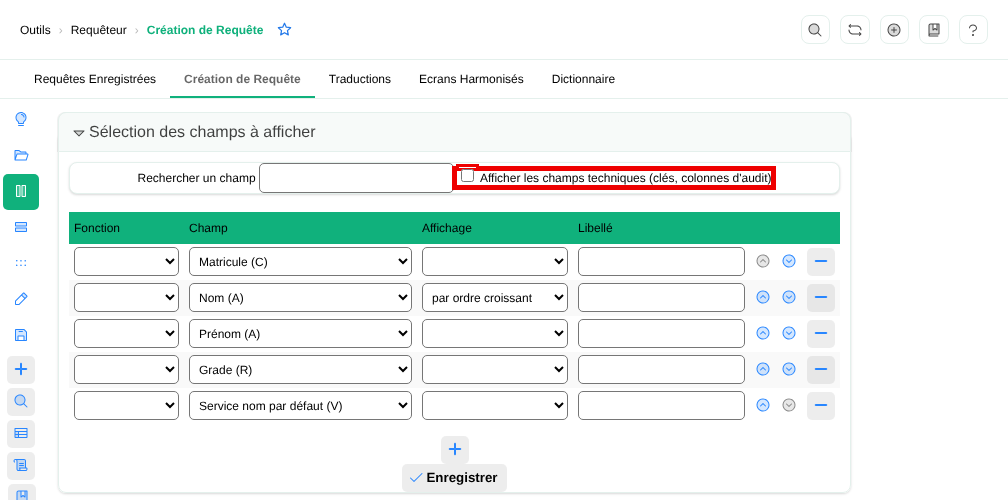Focus the Rechercher un champ input
The height and width of the screenshot is (500, 1008).
[x=356, y=177]
